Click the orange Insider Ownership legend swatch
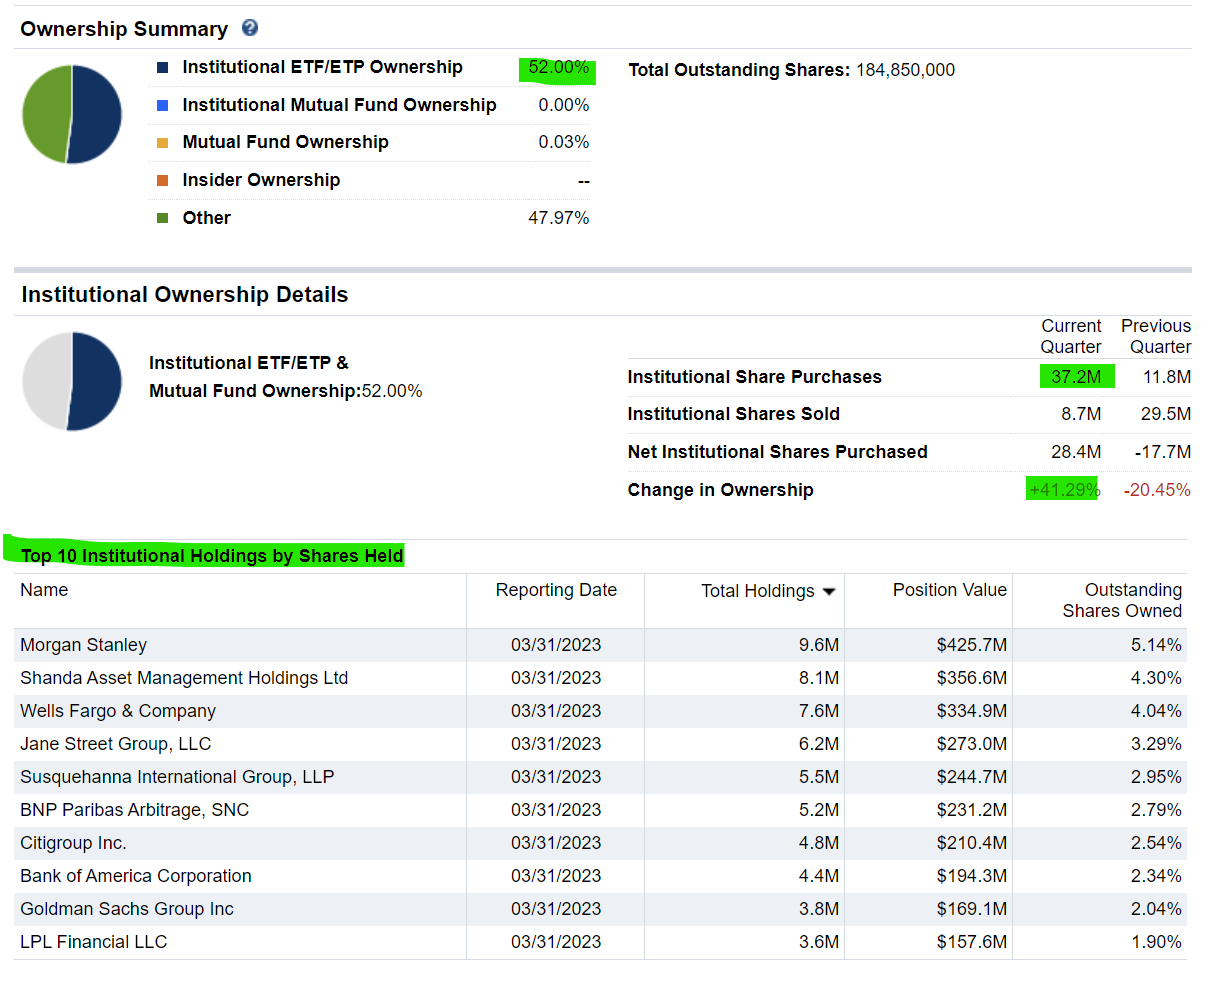Image resolution: width=1212 pixels, height=988 pixels. tap(162, 181)
